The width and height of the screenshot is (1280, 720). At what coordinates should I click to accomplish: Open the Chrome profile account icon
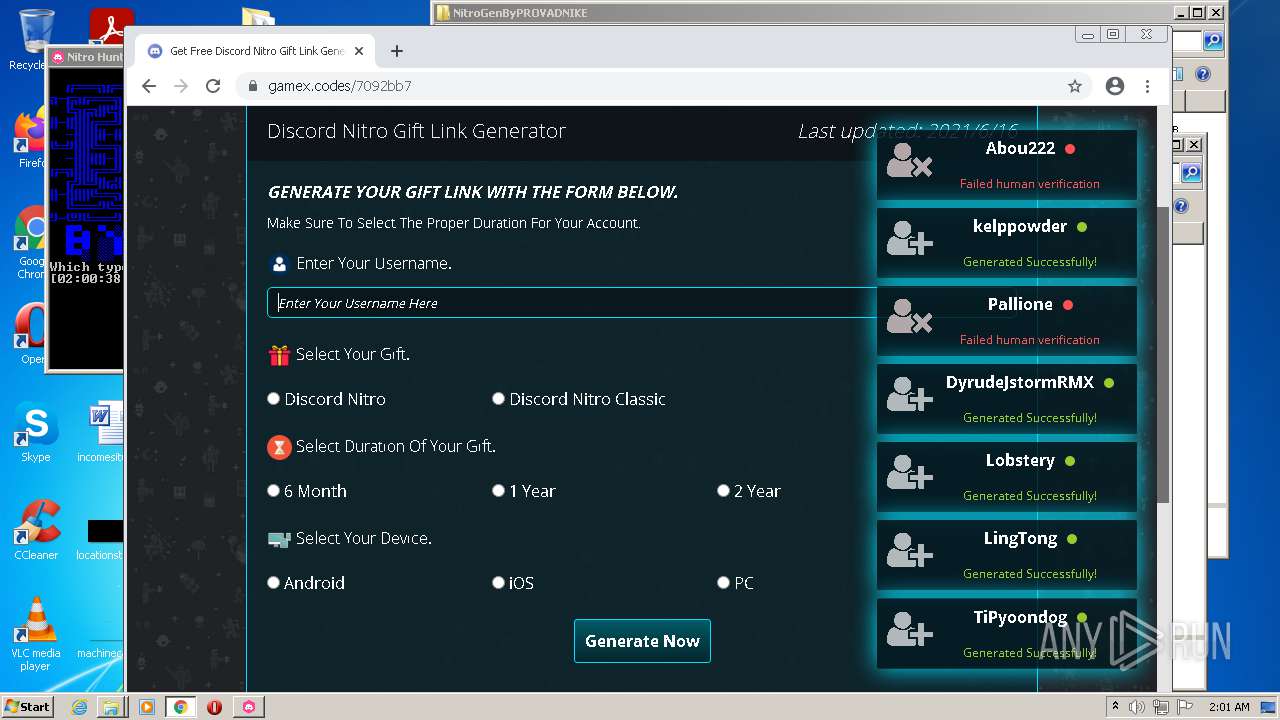pyautogui.click(x=1115, y=86)
